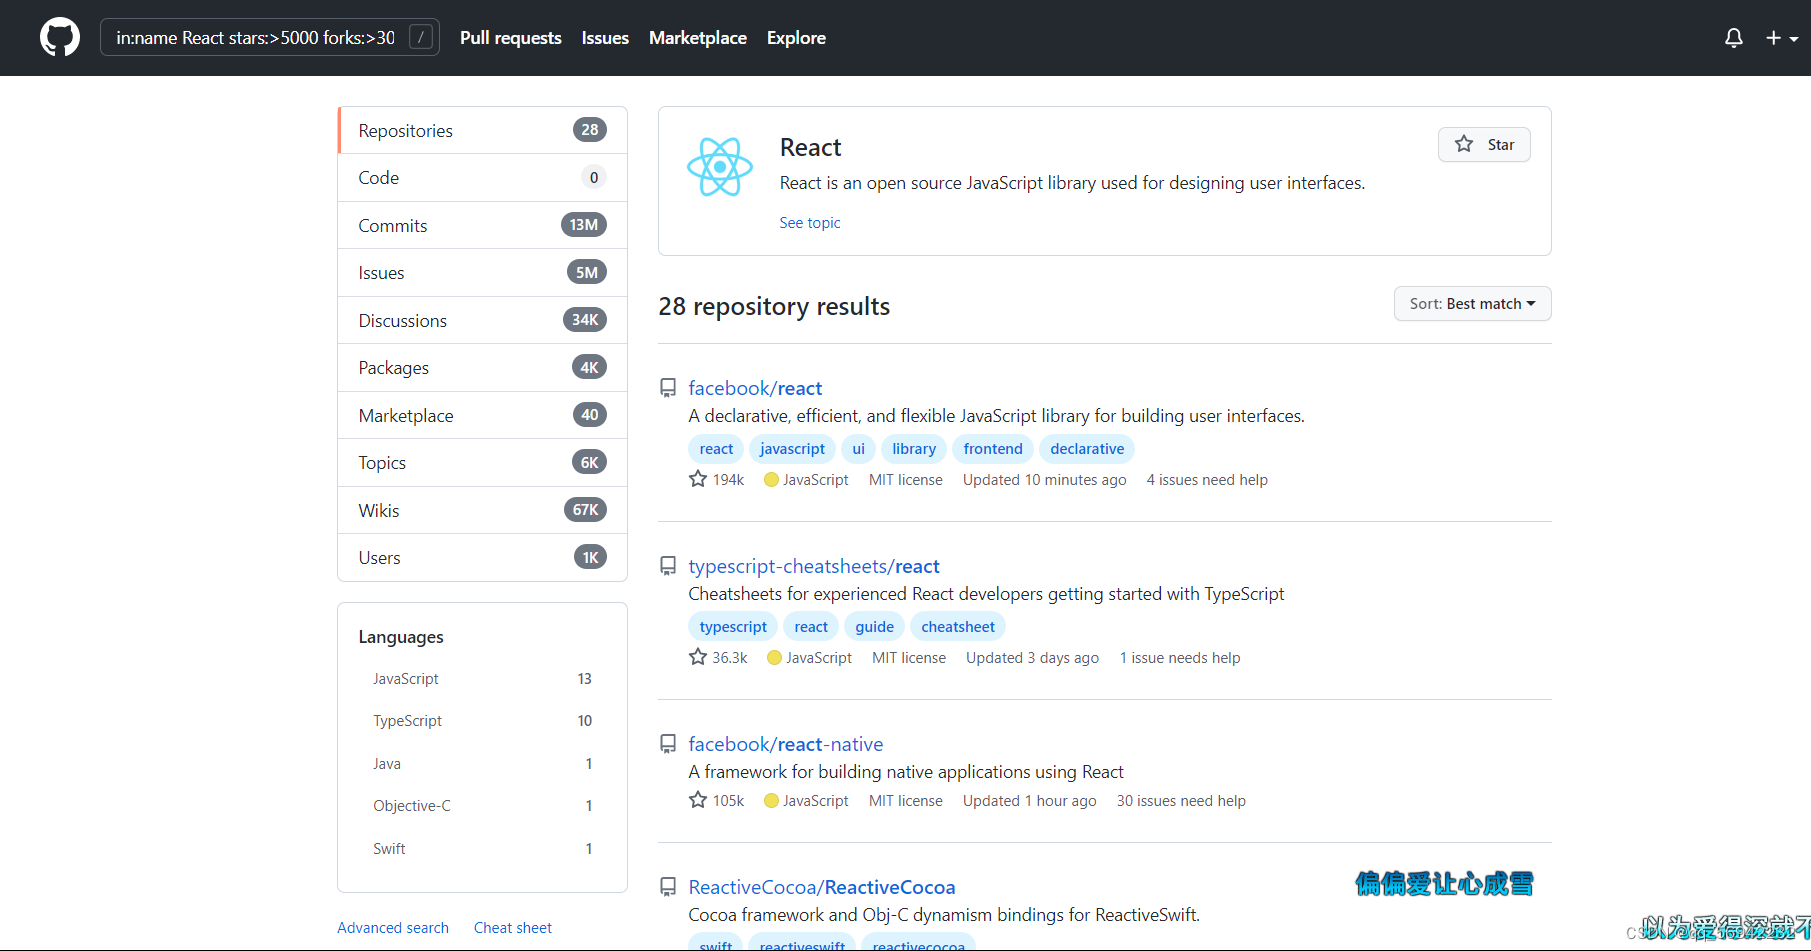Screen dimensions: 1811x951
Task: Click the repo icon beside facebook/react
Action: (x=668, y=388)
